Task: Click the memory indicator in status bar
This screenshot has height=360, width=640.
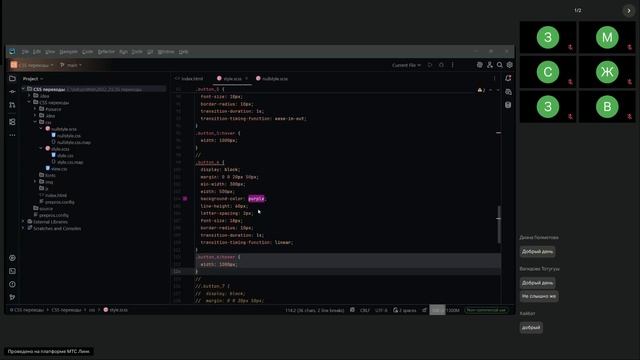Action: click(x=445, y=310)
